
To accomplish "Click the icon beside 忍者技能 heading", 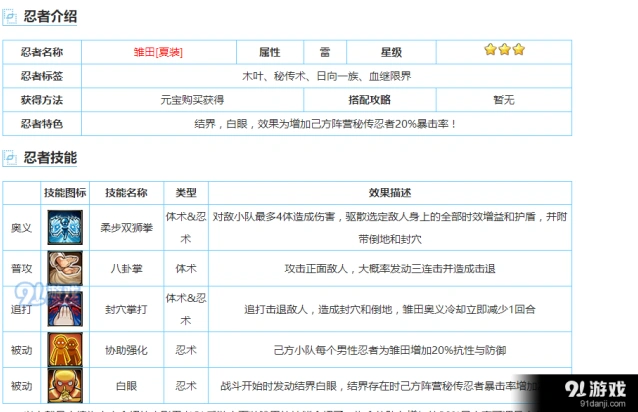I will [10, 158].
